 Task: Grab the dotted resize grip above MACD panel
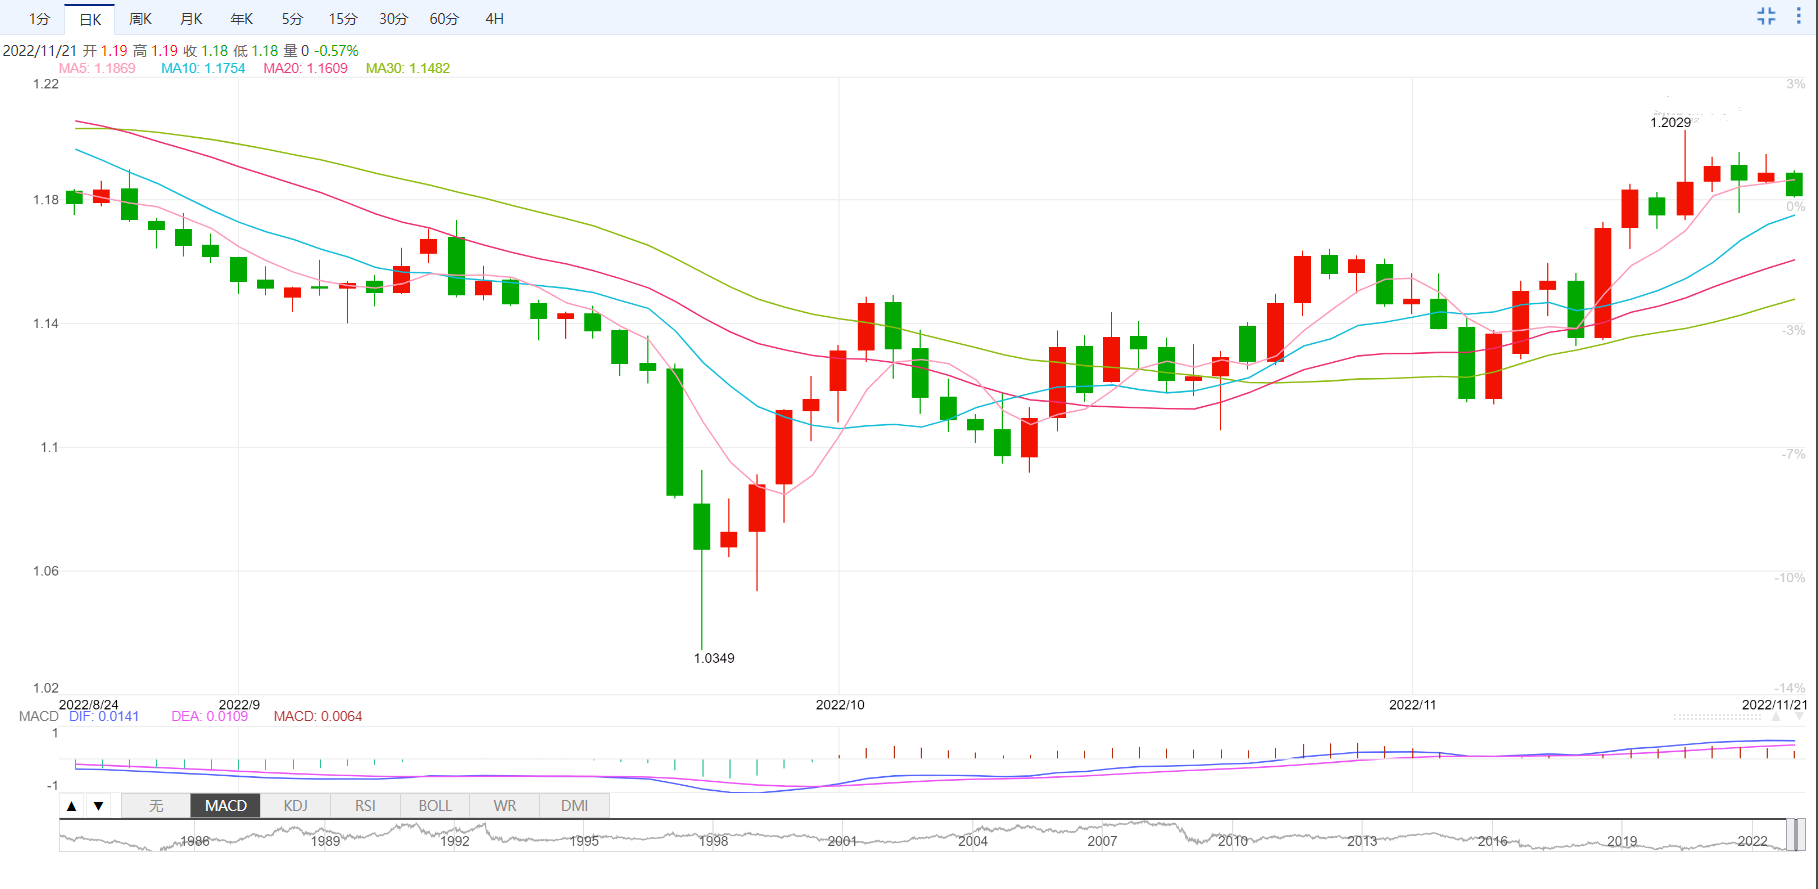point(1717,717)
